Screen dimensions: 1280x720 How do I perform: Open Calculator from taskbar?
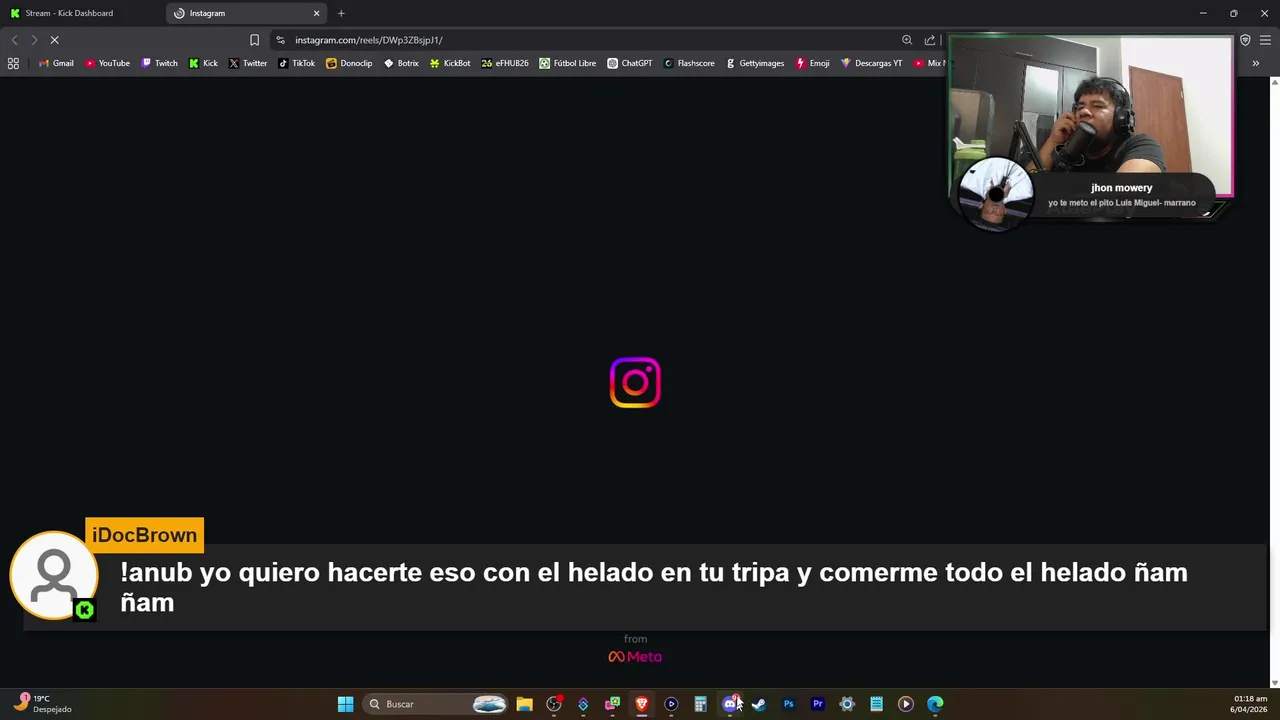(x=700, y=704)
